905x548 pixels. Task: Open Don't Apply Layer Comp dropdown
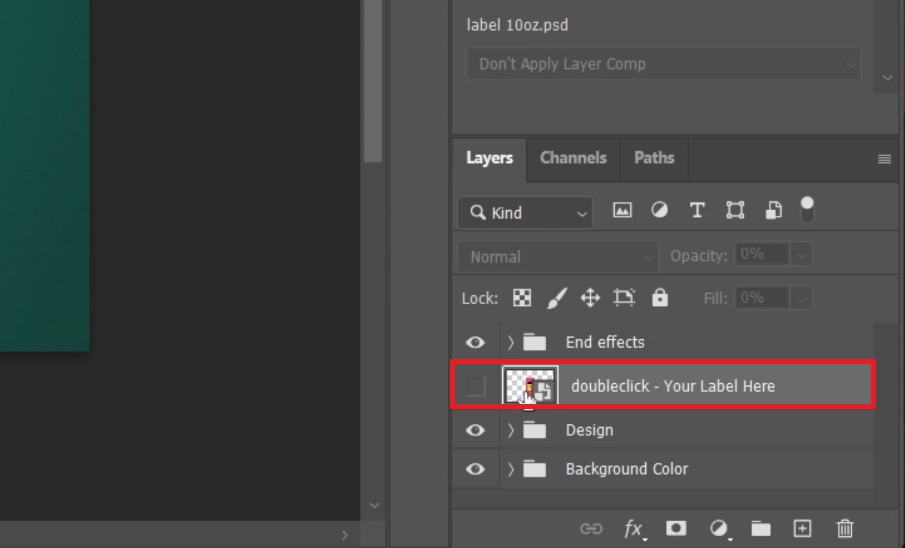click(664, 64)
